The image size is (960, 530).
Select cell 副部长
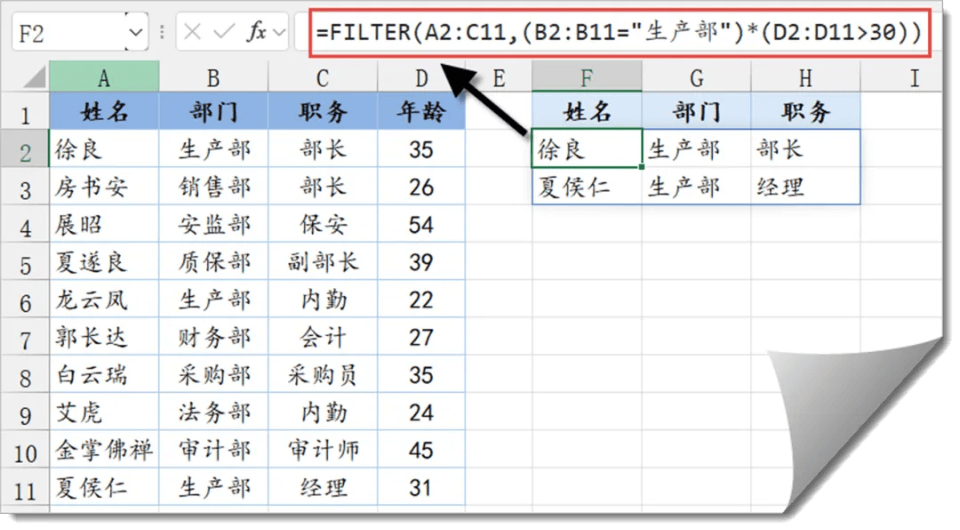[x=323, y=262]
